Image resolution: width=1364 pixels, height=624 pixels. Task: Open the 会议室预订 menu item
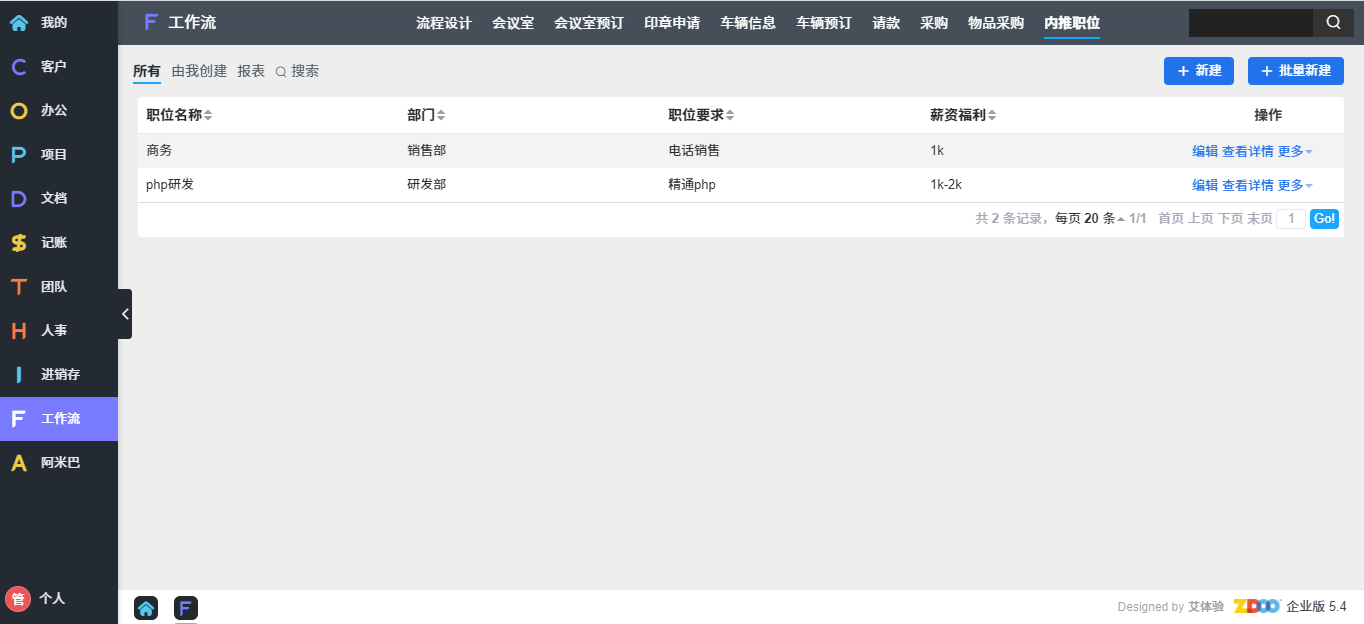(588, 23)
